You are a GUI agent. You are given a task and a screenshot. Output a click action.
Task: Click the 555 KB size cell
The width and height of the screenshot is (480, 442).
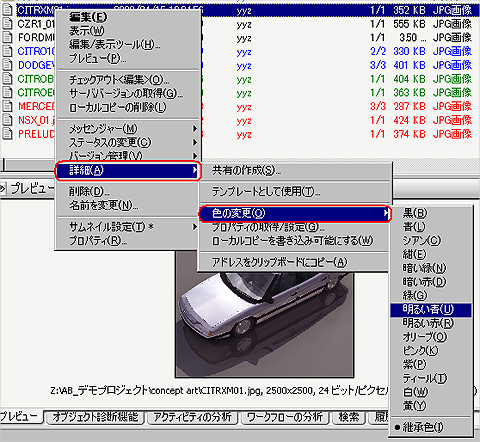tap(409, 24)
